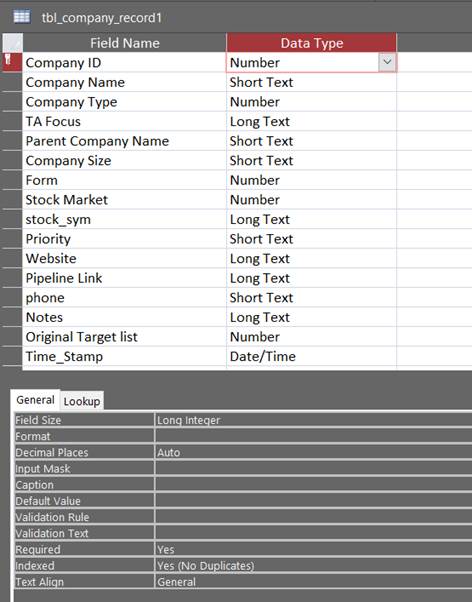The height and width of the screenshot is (602, 472).
Task: Click the Field Name column header
Action: (124, 43)
